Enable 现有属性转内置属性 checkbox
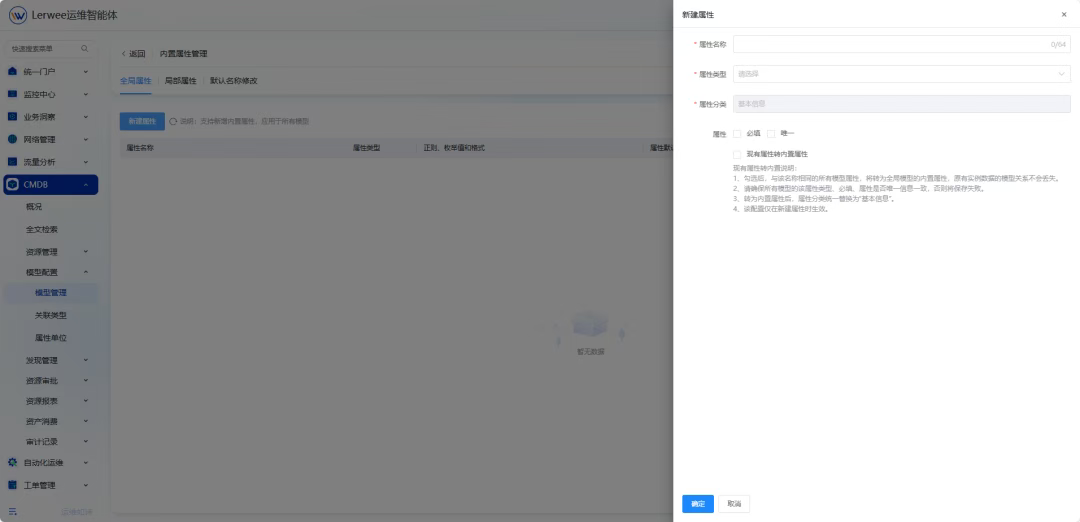Image resolution: width=1080 pixels, height=522 pixels. (x=737, y=154)
